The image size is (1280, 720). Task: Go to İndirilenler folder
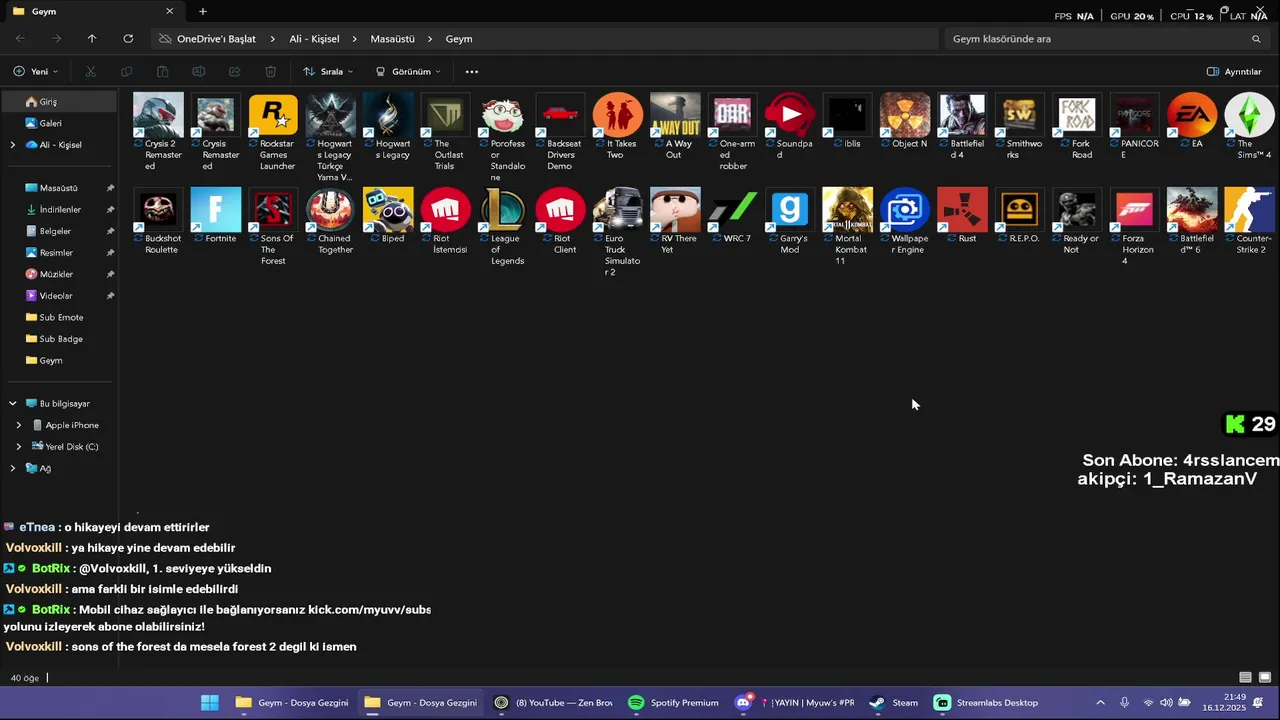60,210
